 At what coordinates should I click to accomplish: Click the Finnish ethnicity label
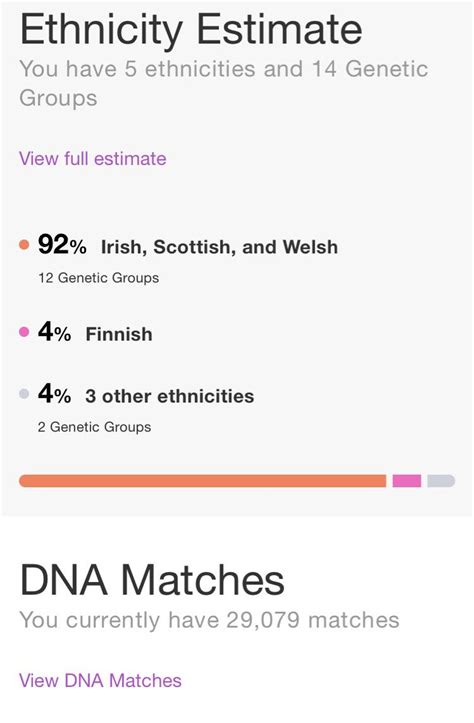coord(119,334)
